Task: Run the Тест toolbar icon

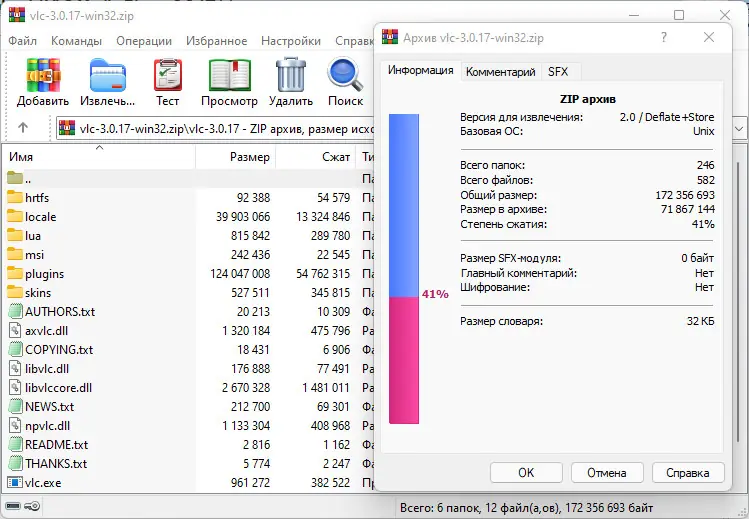Action: (x=168, y=75)
